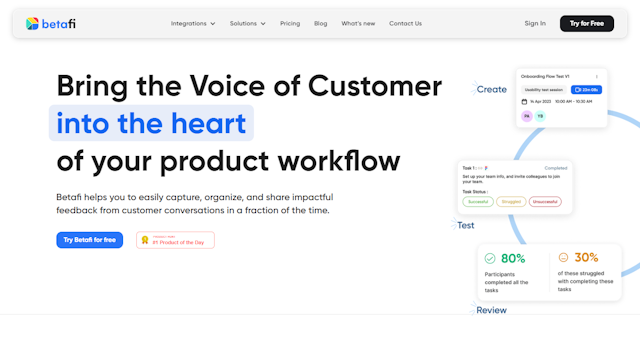640x360 pixels.
Task: Select the Unsuccessful task status pill
Action: pyautogui.click(x=545, y=202)
